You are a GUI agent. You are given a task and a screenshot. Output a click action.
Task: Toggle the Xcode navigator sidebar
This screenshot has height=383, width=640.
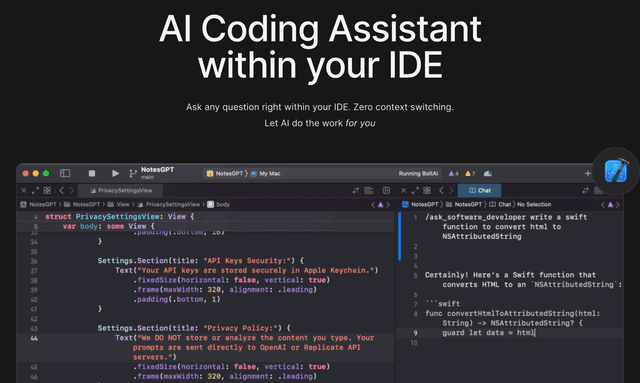[x=65, y=173]
